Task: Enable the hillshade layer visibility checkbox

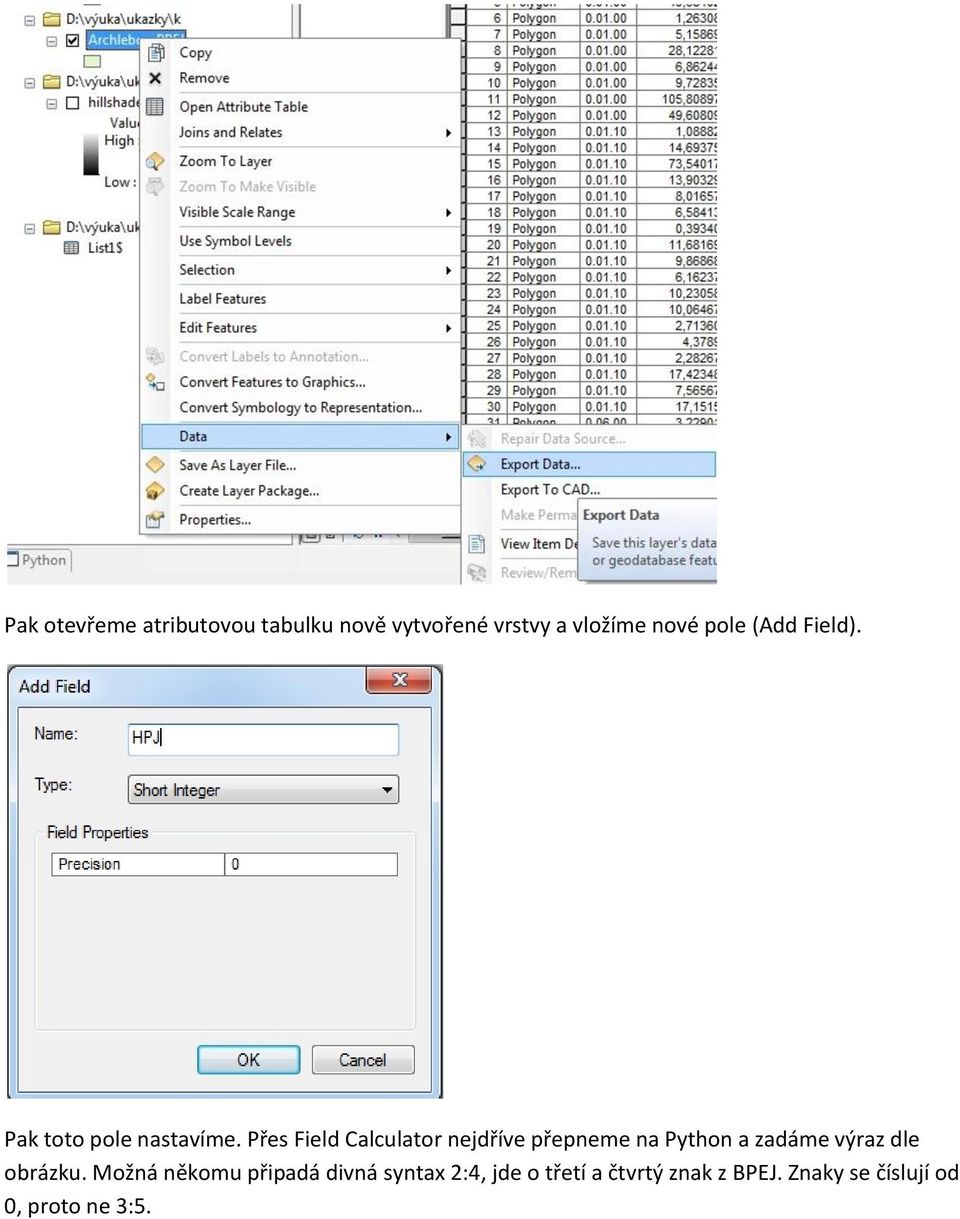Action: pos(72,103)
